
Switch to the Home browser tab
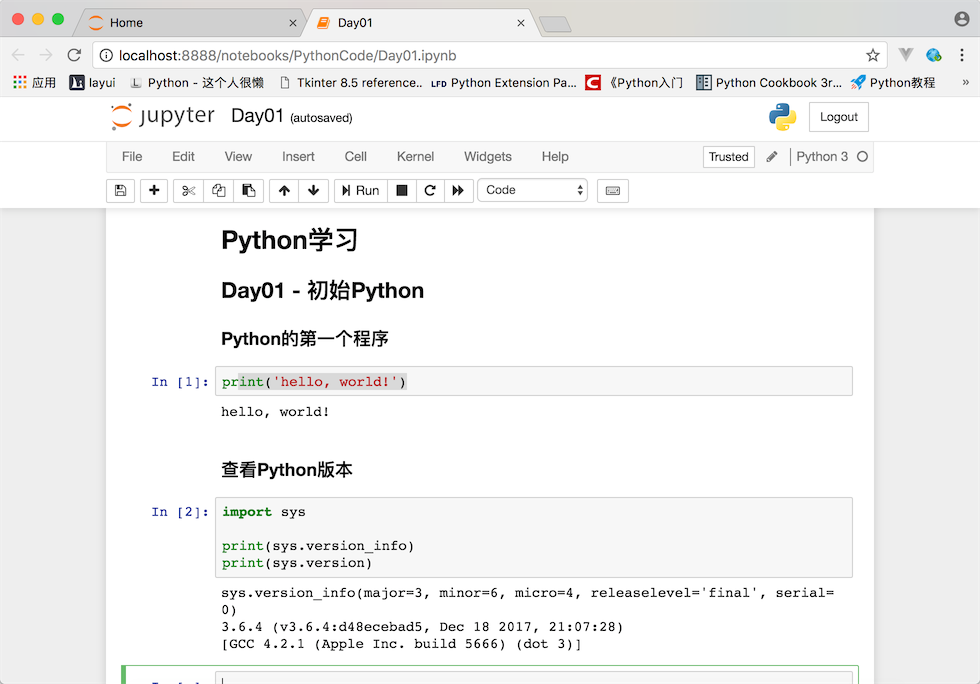(x=126, y=22)
